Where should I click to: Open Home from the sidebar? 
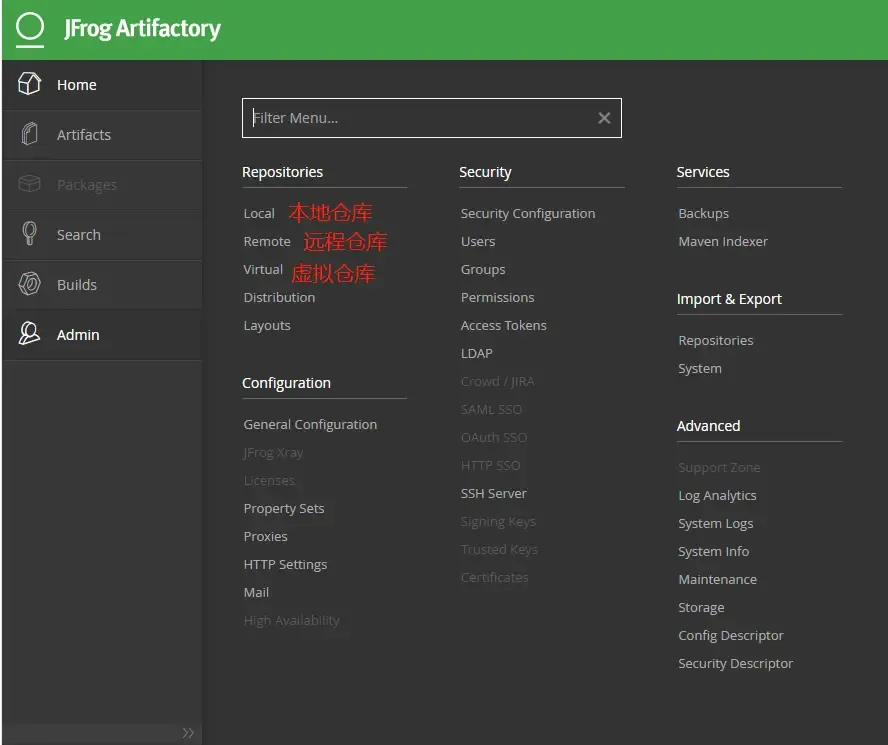(x=76, y=85)
